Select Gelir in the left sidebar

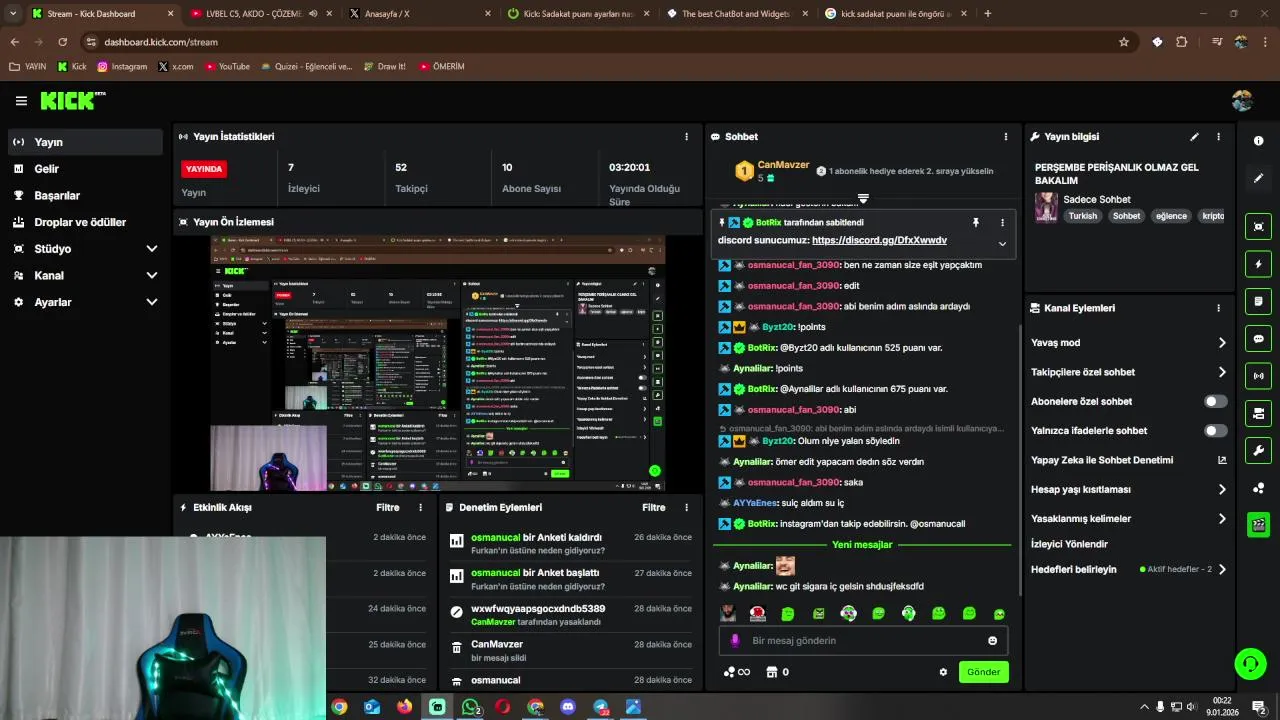coord(85,169)
